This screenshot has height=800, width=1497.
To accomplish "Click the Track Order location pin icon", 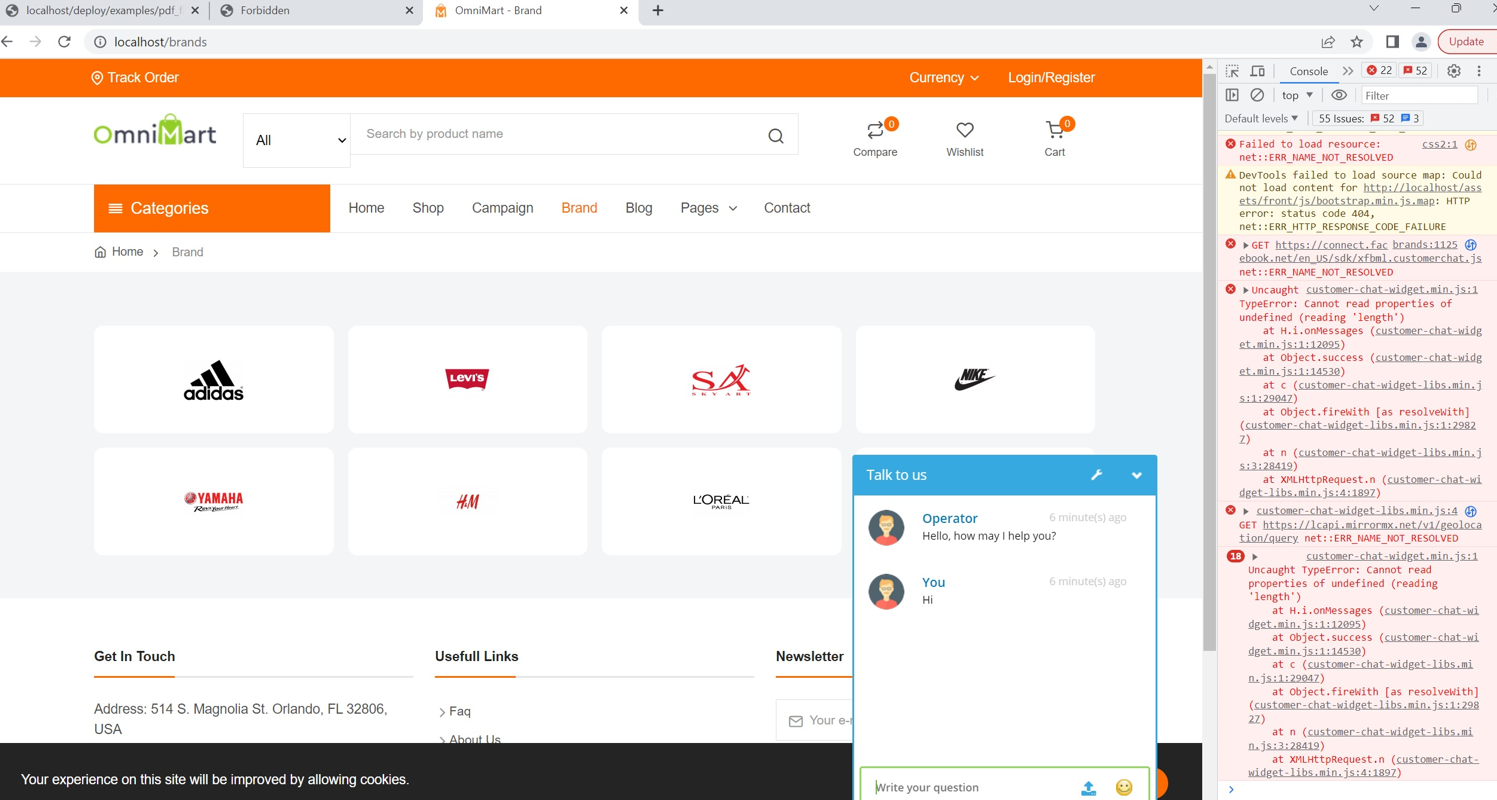I will coord(97,78).
